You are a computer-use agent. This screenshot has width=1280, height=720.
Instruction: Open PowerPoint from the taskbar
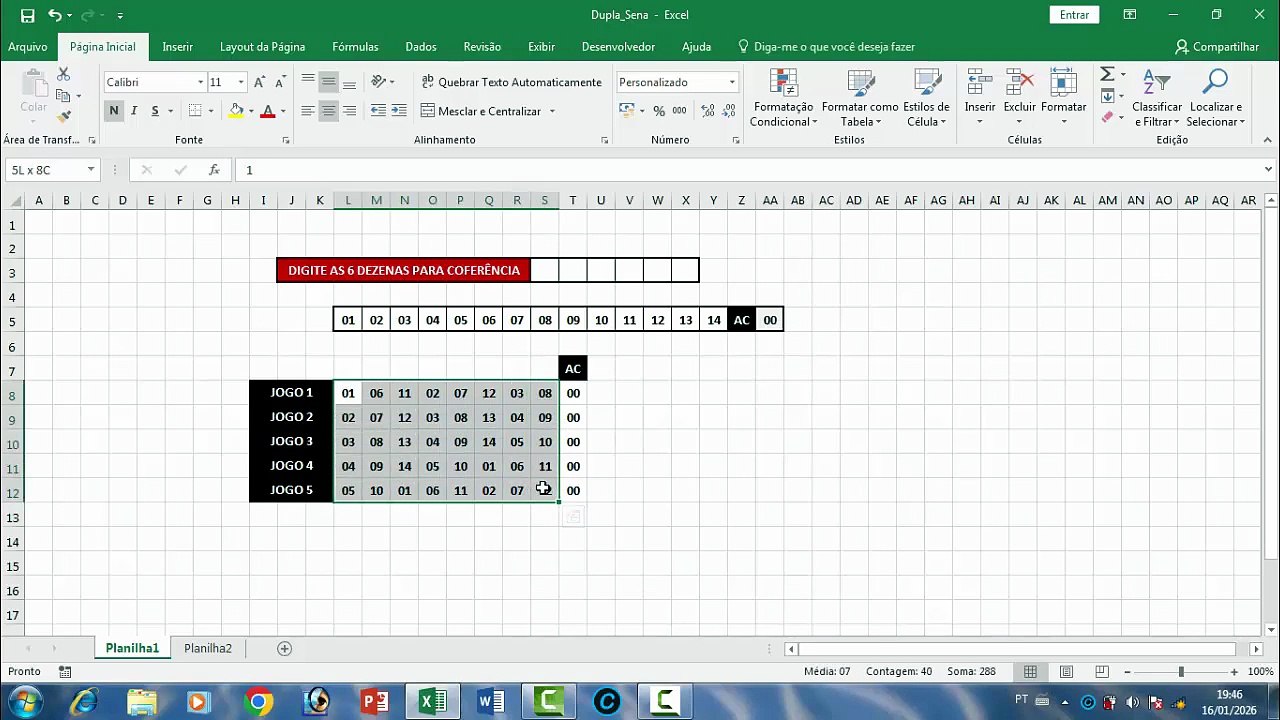374,701
